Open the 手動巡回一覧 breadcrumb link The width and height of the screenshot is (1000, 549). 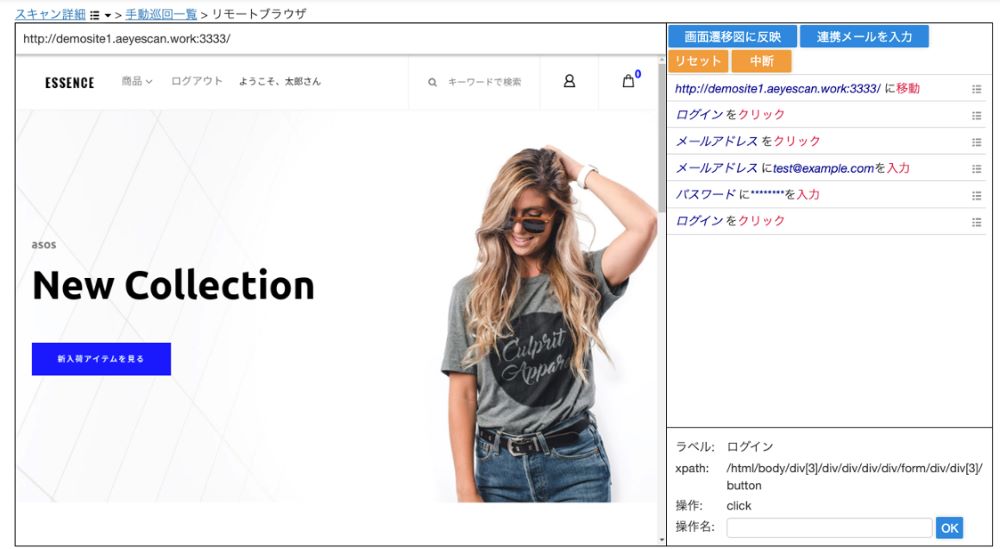[x=161, y=14]
